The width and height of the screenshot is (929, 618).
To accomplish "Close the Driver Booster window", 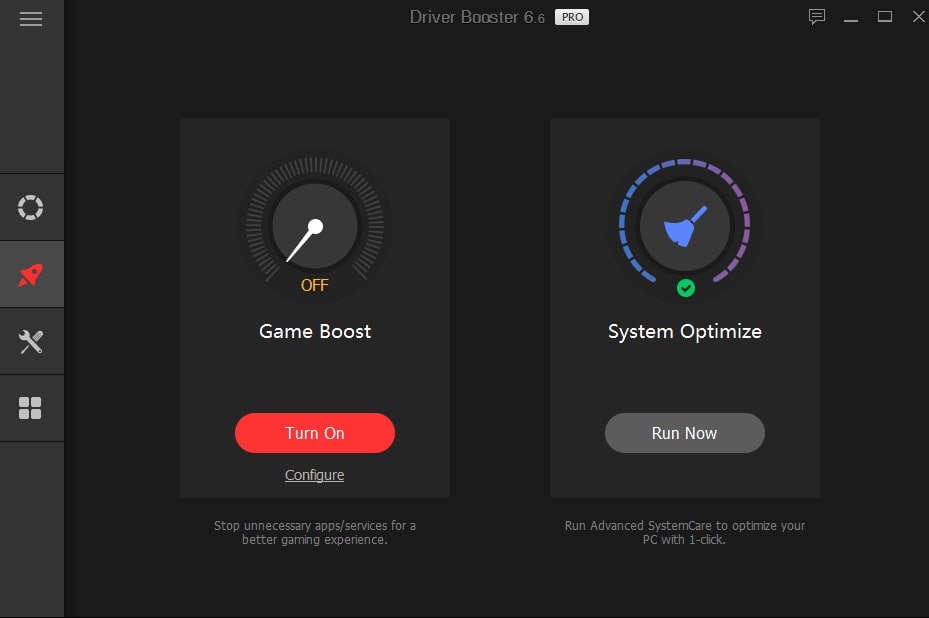I will [x=918, y=17].
